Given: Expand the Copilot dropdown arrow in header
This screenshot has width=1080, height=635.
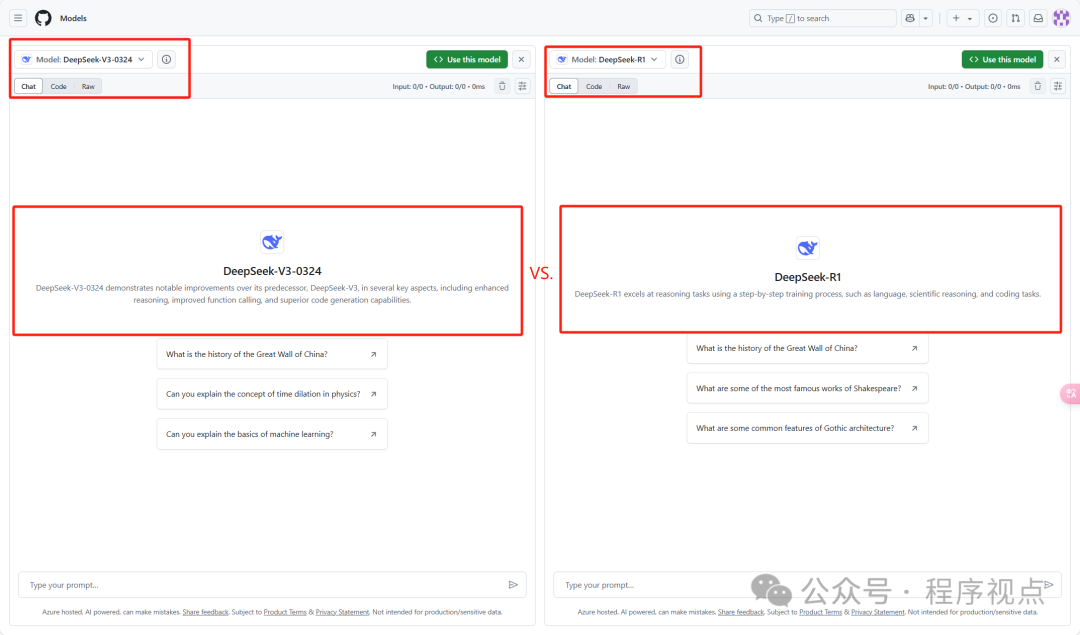Looking at the screenshot, I should coord(926,19).
